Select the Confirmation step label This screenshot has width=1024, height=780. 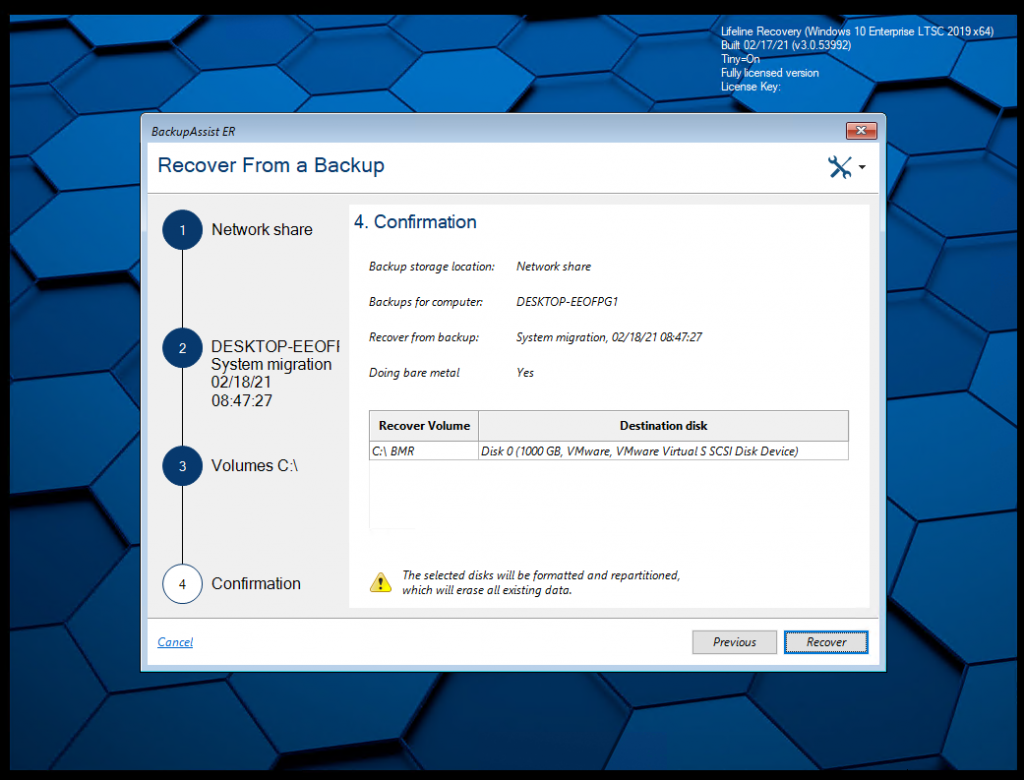click(255, 584)
